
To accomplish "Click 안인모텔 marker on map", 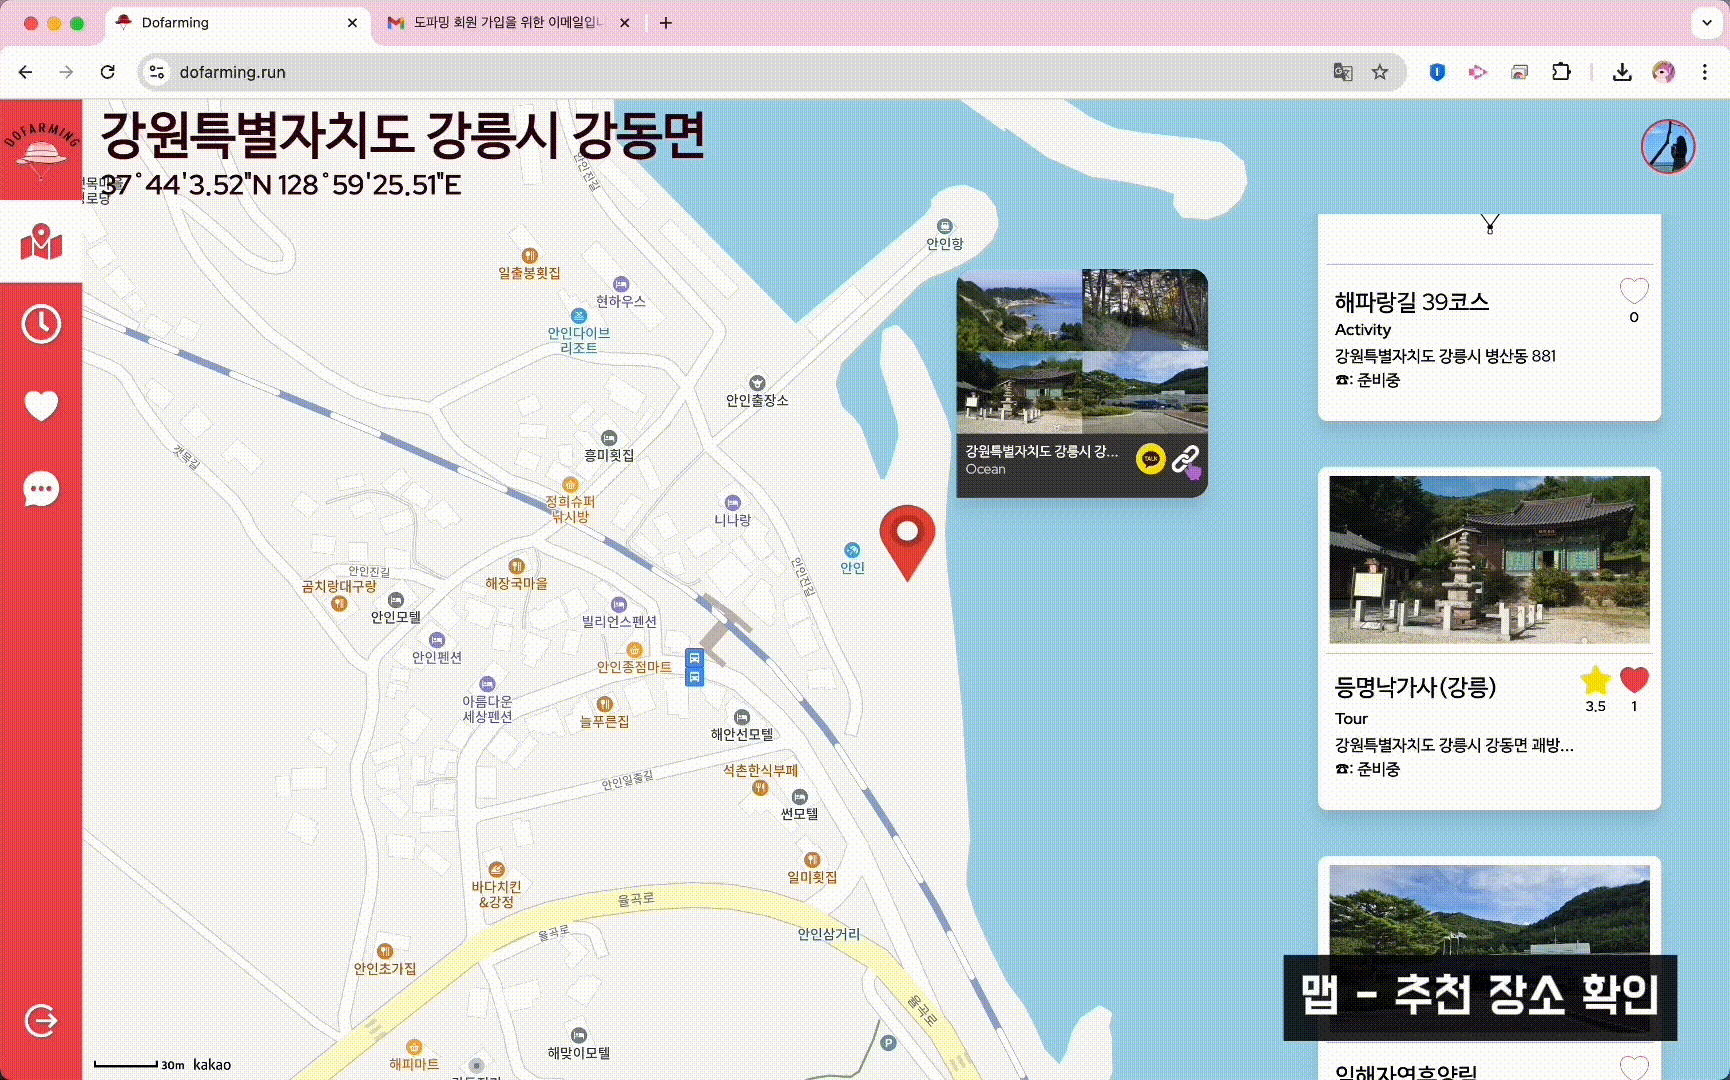I will (x=396, y=600).
